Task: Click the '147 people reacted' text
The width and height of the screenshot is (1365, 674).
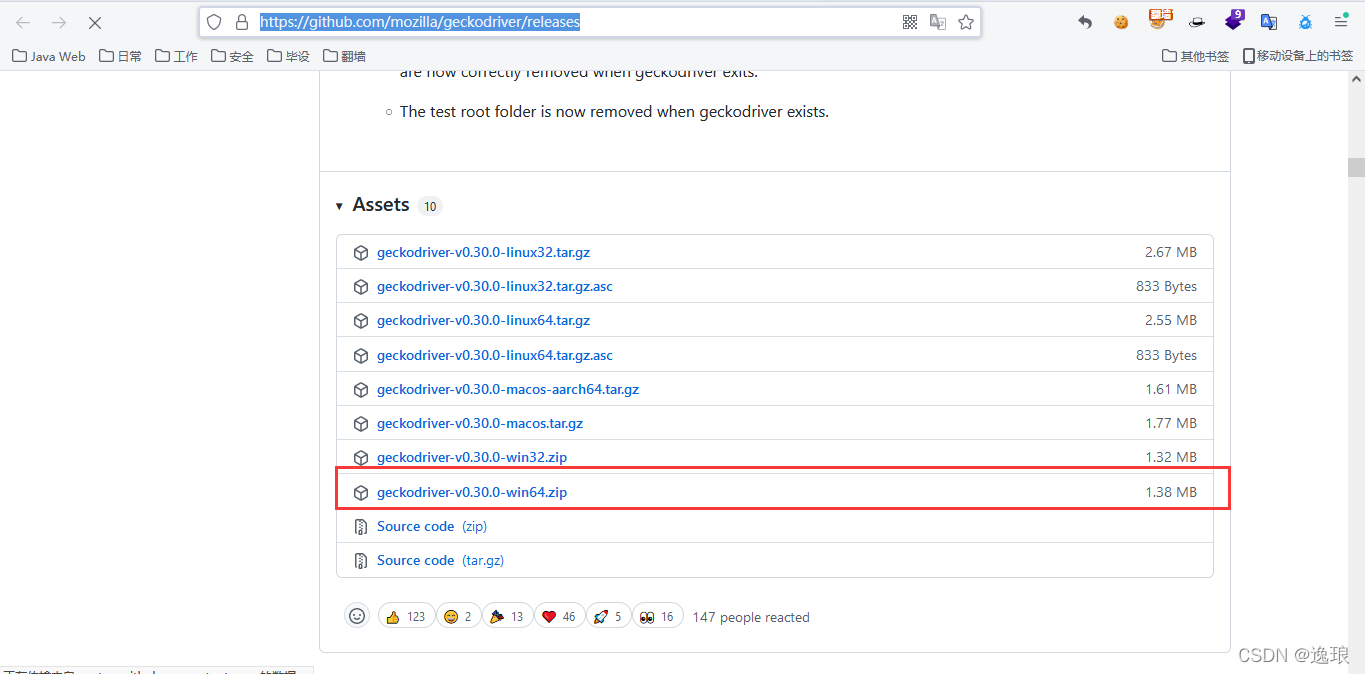Action: pyautogui.click(x=751, y=617)
